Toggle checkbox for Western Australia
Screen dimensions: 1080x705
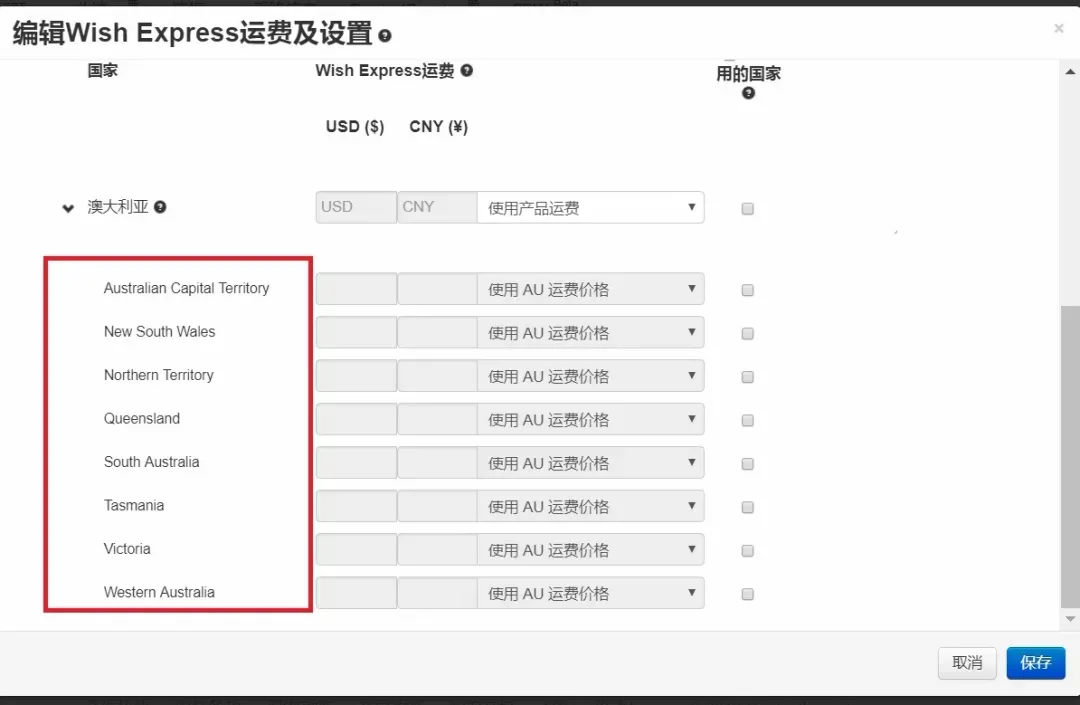pyautogui.click(x=747, y=593)
